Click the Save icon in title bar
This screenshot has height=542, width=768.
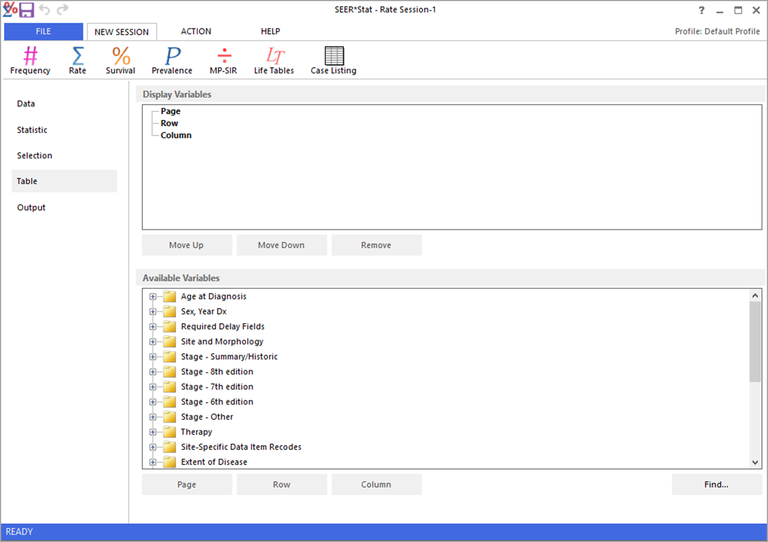27,10
